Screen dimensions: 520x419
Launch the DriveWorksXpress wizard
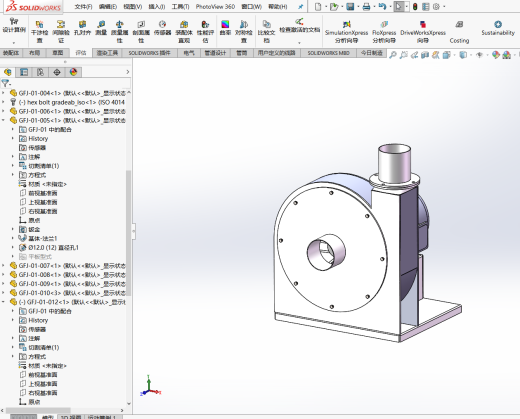[423, 31]
